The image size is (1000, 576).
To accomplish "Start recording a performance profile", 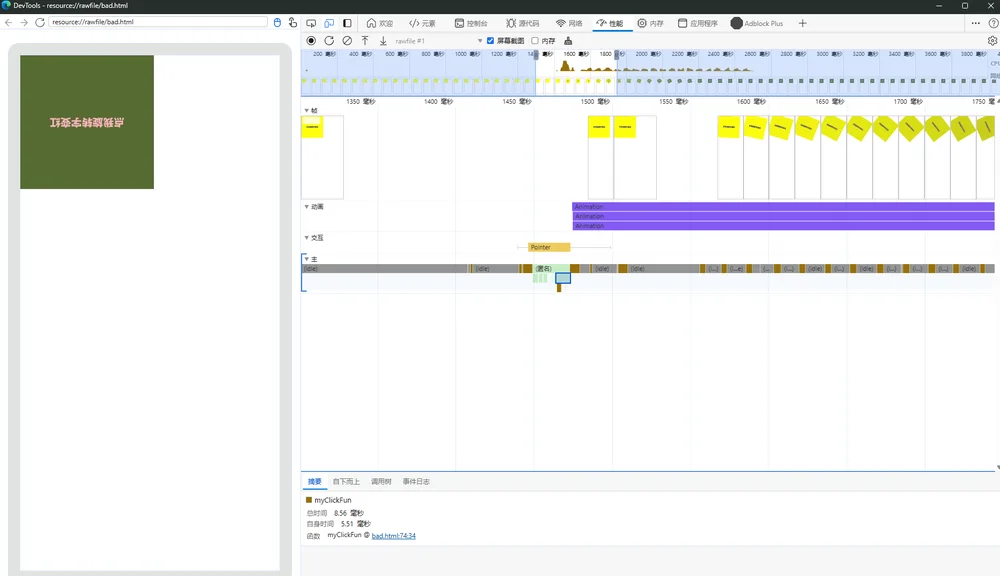I will click(311, 40).
